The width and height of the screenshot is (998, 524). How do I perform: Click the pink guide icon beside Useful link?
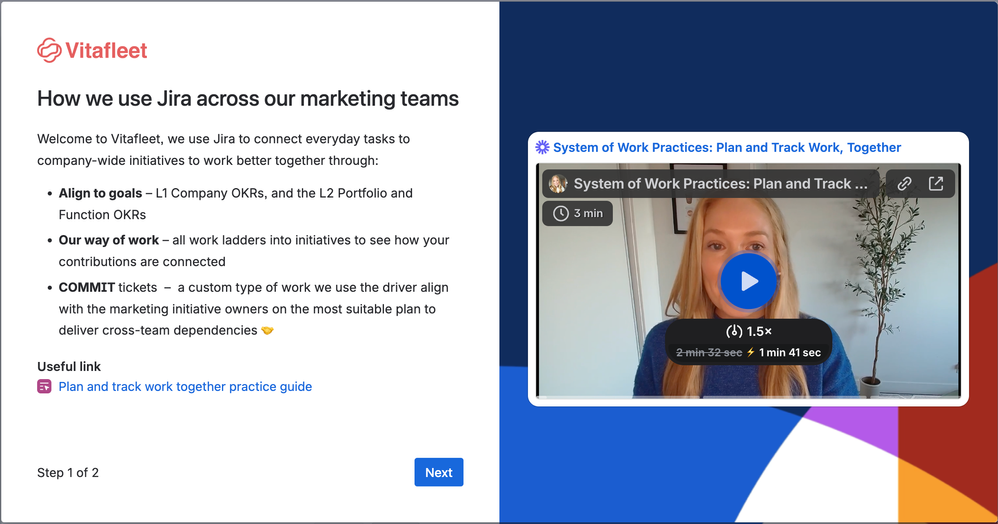coord(44,387)
